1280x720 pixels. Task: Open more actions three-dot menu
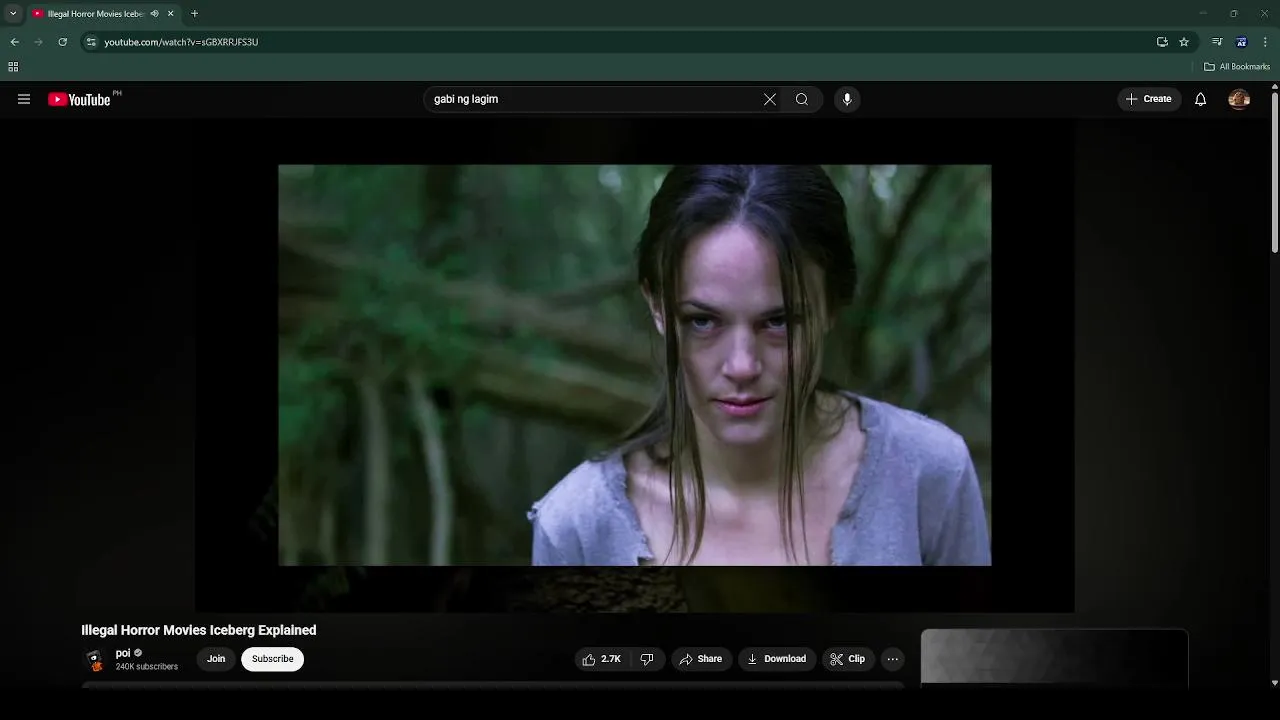(x=893, y=659)
